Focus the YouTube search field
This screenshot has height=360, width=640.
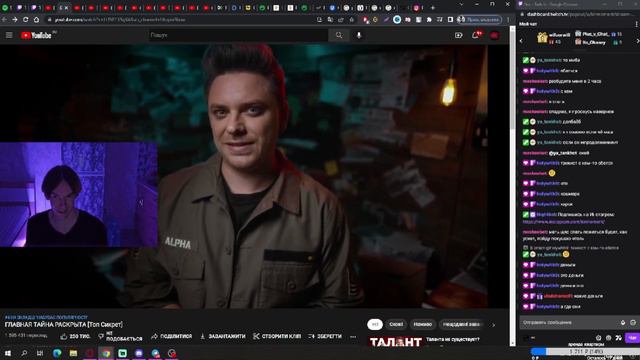[x=238, y=35]
